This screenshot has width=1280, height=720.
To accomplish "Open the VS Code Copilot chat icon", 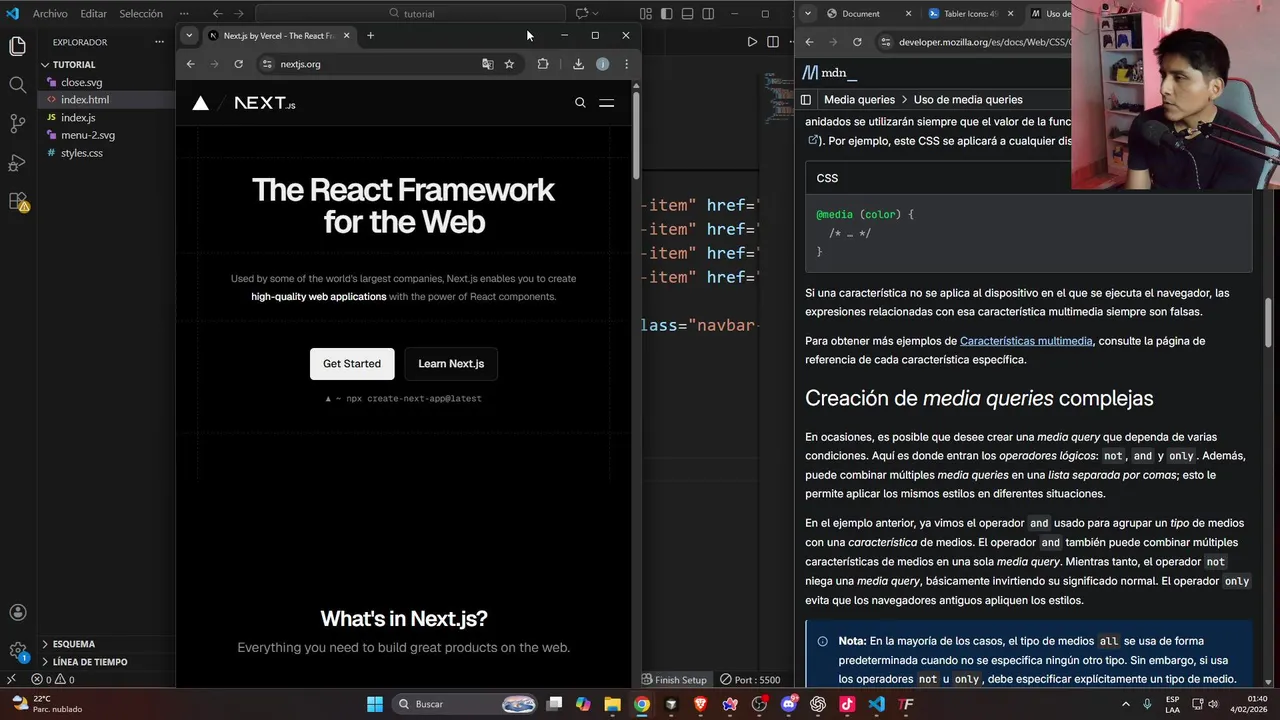I will click(580, 13).
